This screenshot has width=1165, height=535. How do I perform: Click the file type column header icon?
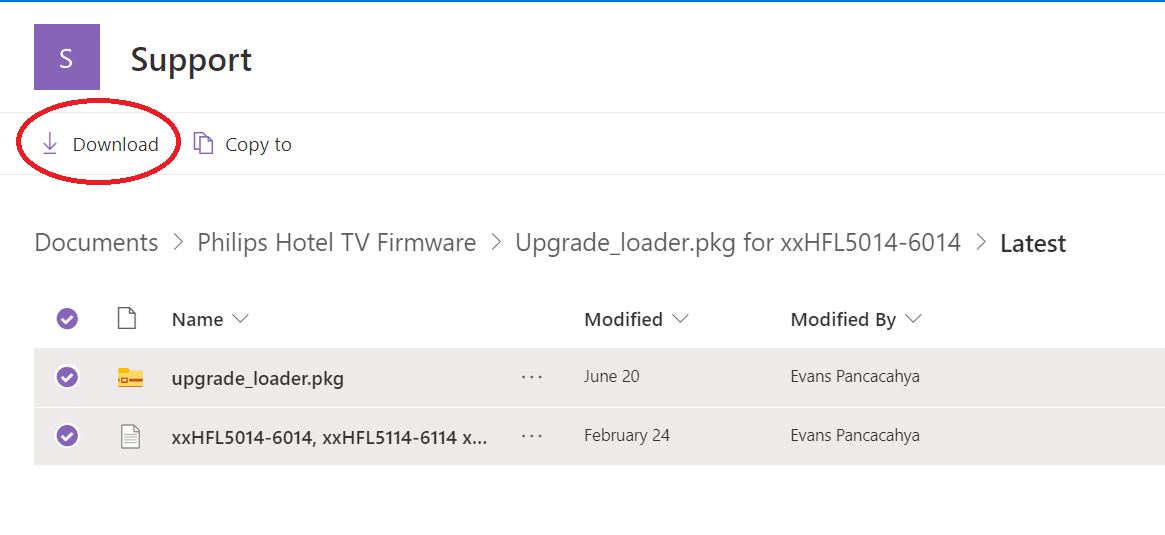coord(126,319)
